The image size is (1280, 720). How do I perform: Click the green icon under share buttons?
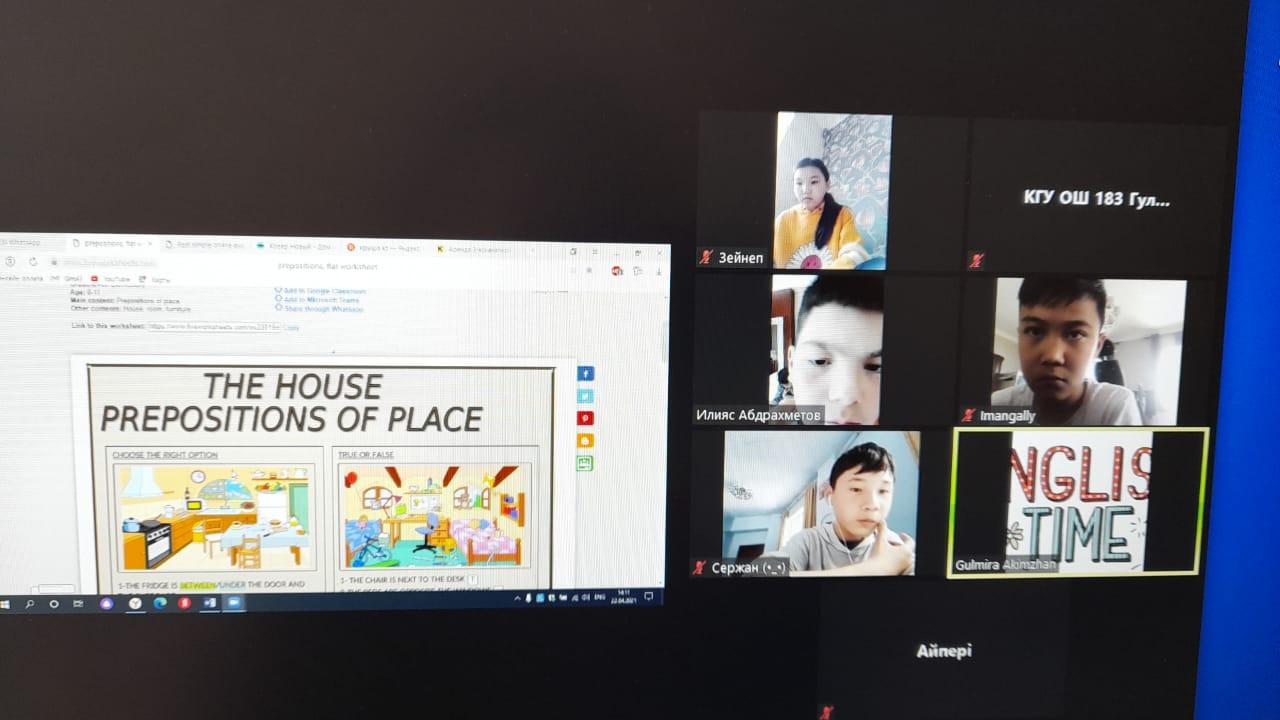coord(585,463)
